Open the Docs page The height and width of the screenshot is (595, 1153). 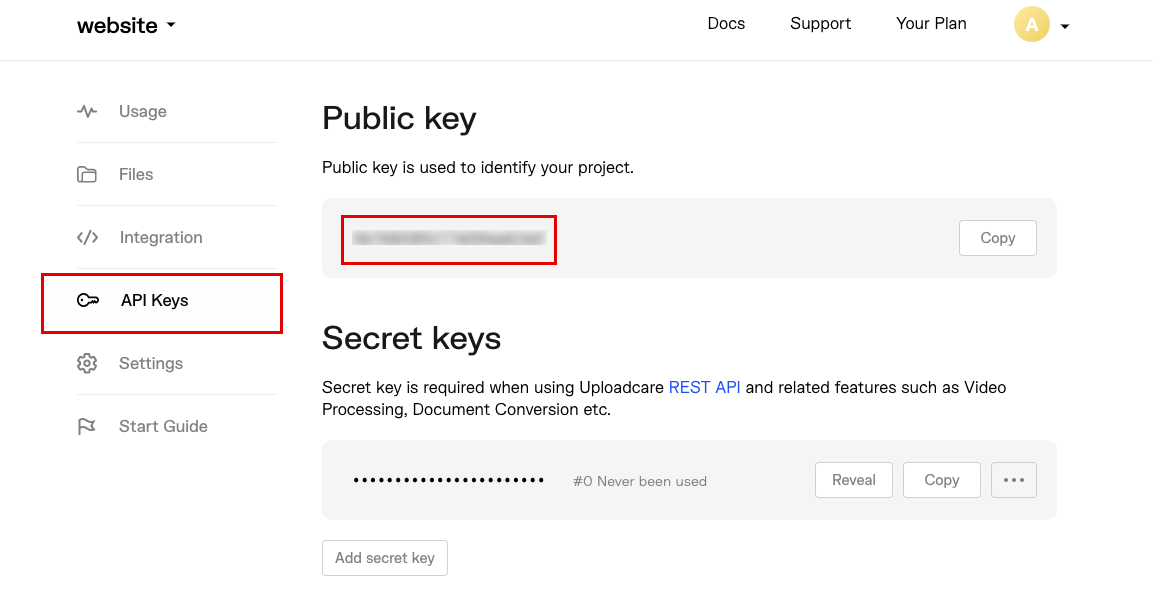click(726, 24)
